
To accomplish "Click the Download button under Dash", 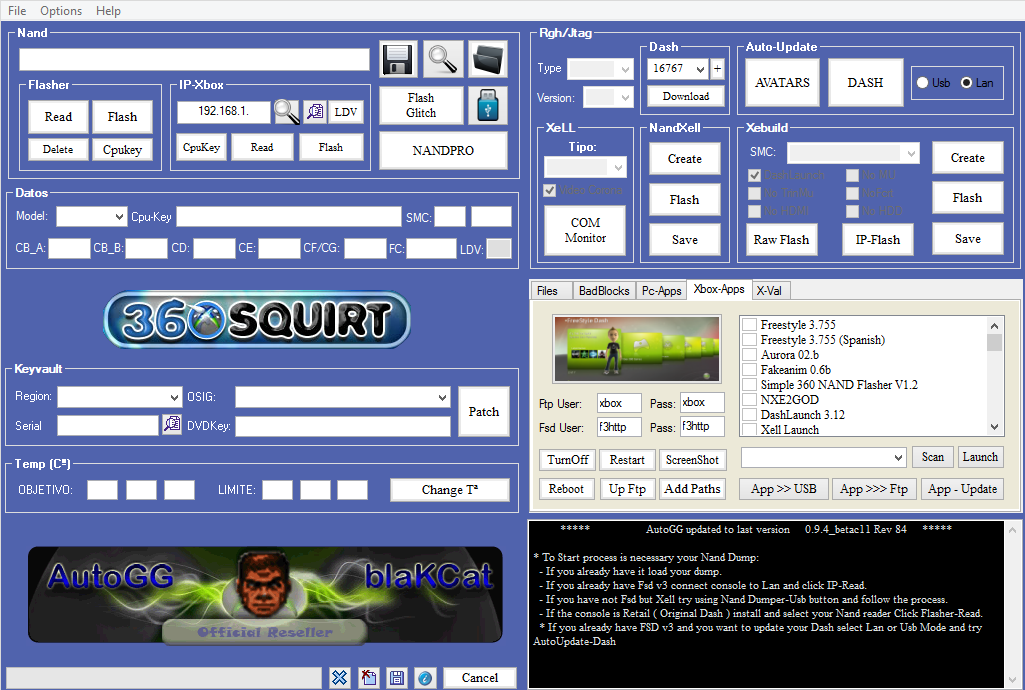I will click(x=685, y=96).
